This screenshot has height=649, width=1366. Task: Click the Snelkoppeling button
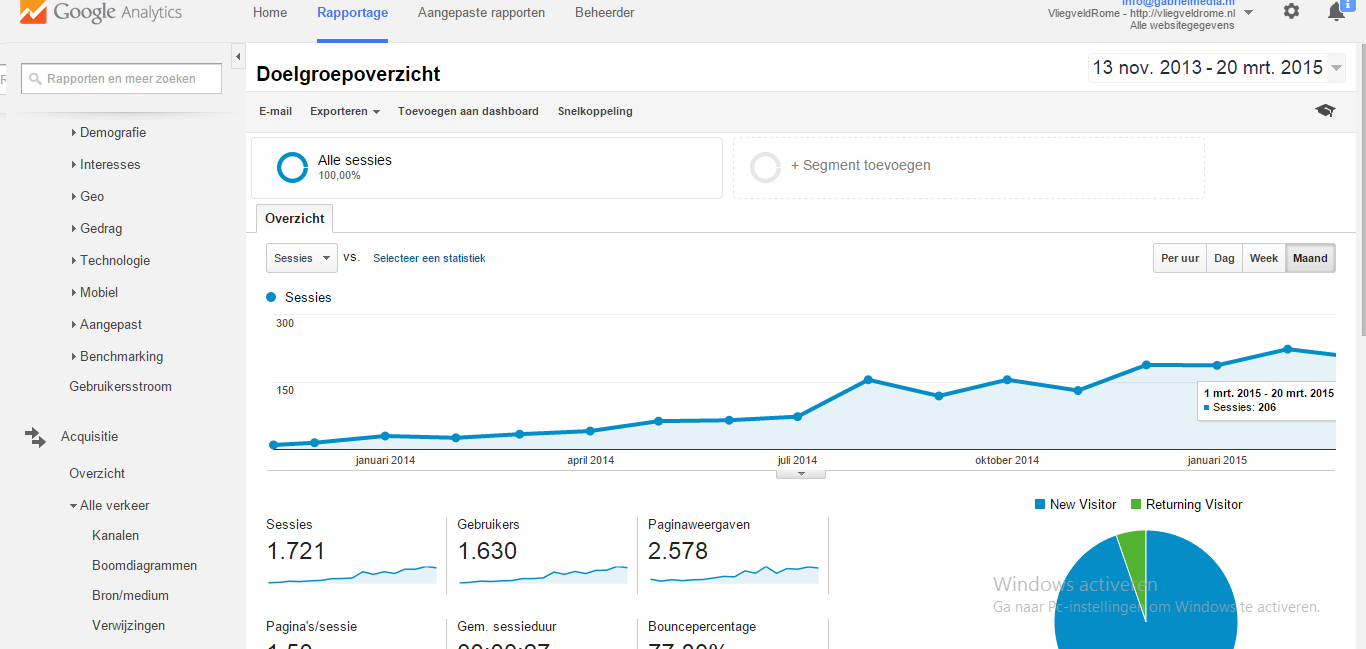[595, 111]
